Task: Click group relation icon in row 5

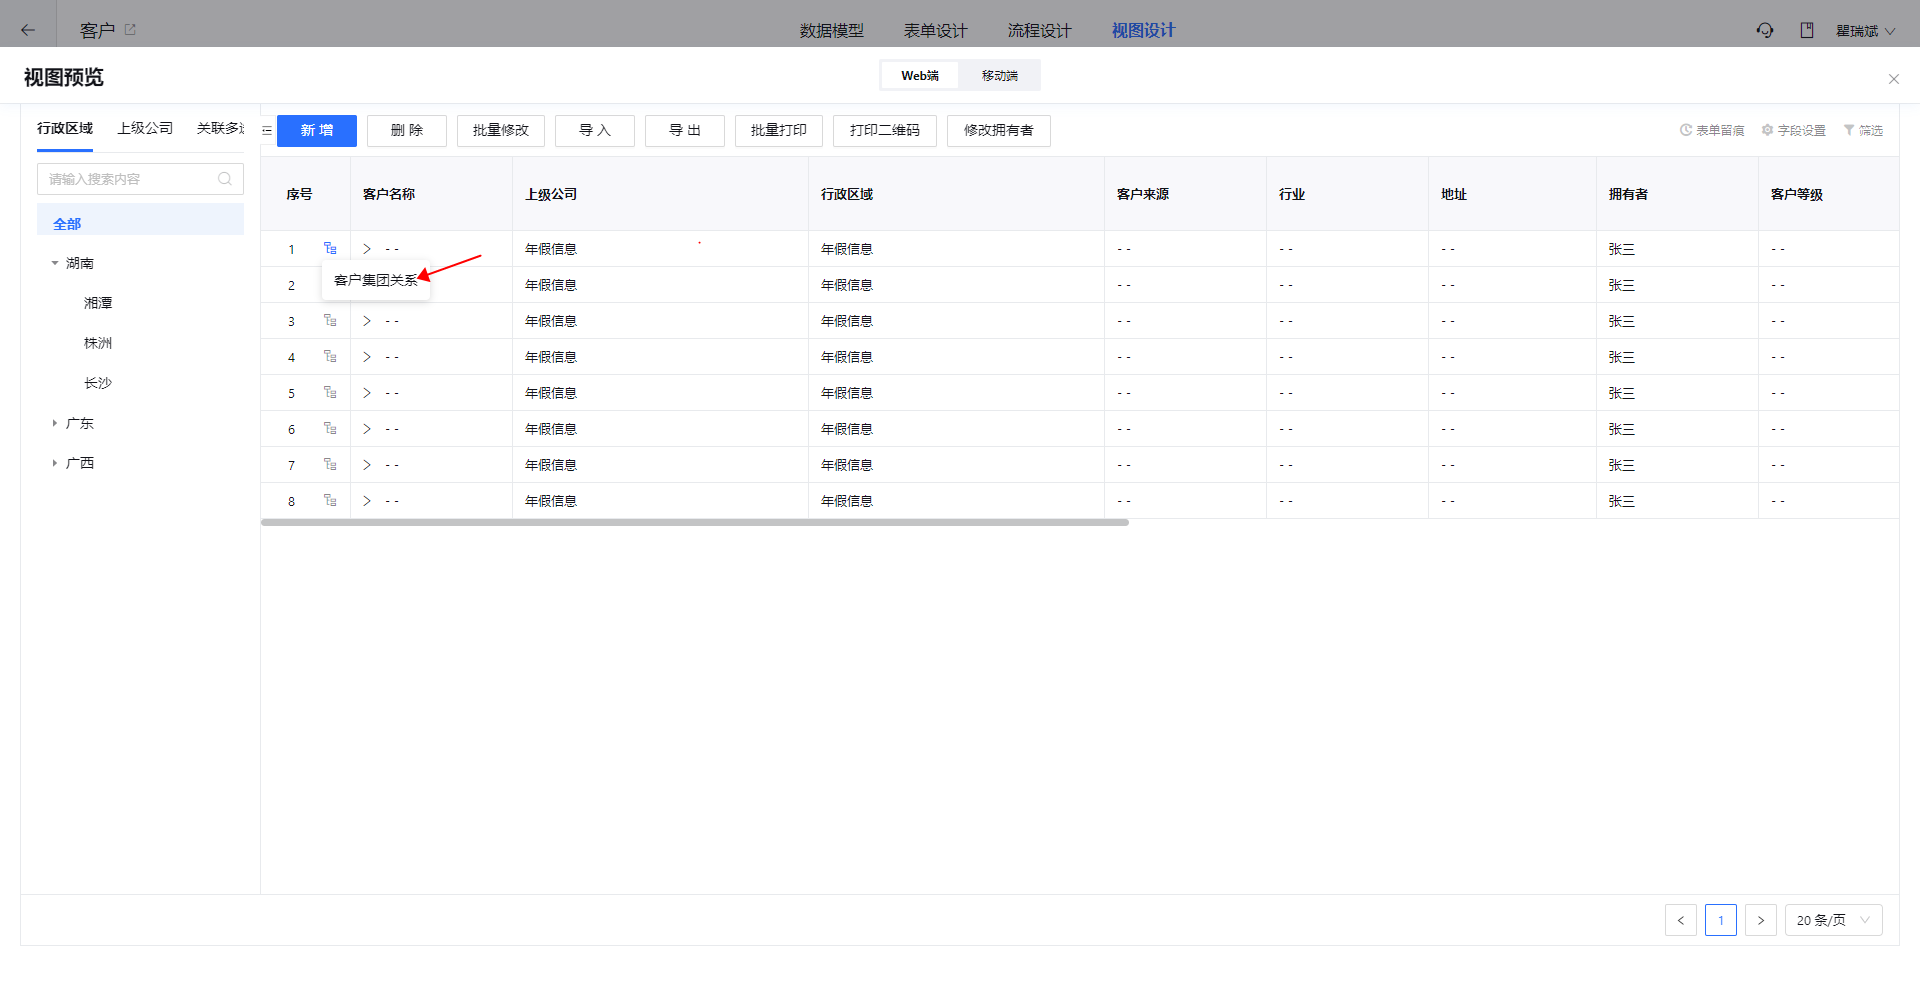Action: pyautogui.click(x=330, y=392)
